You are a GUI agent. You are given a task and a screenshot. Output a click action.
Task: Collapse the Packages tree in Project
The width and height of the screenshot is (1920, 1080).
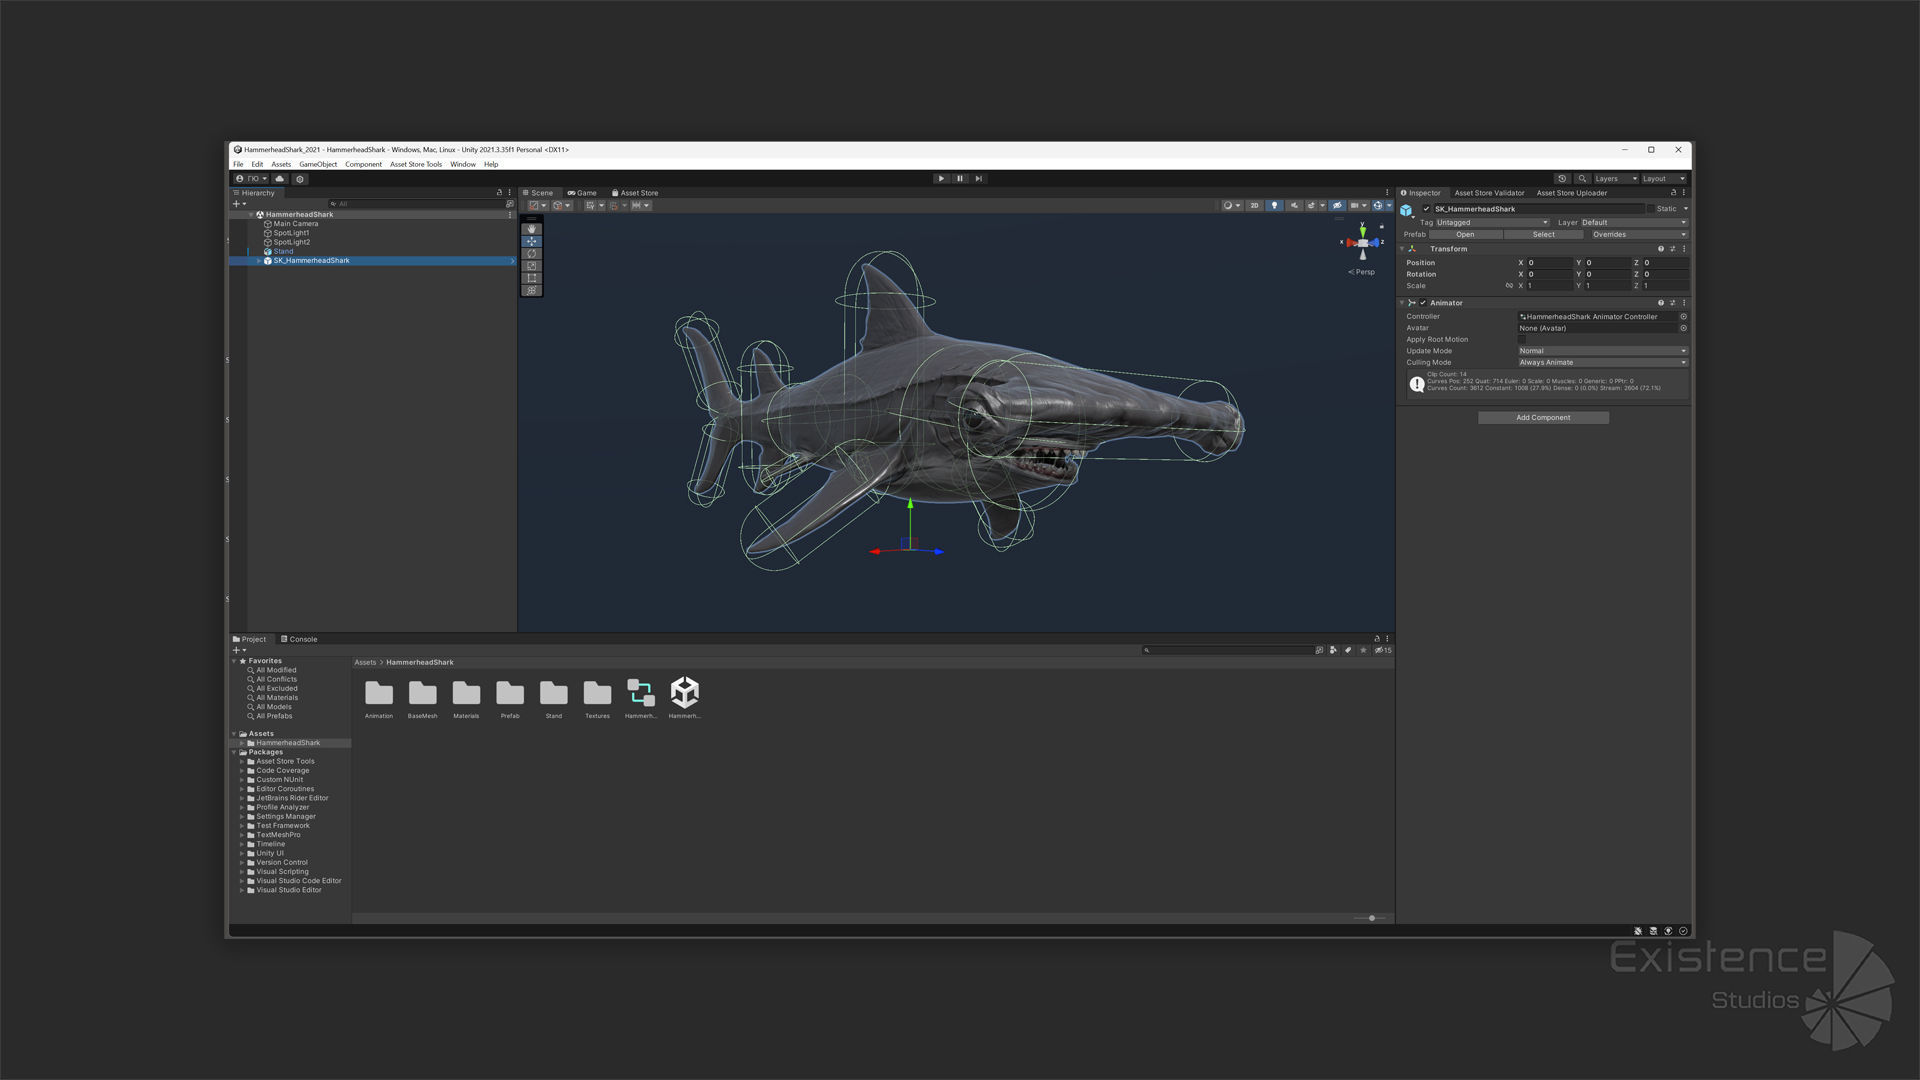[x=234, y=752]
